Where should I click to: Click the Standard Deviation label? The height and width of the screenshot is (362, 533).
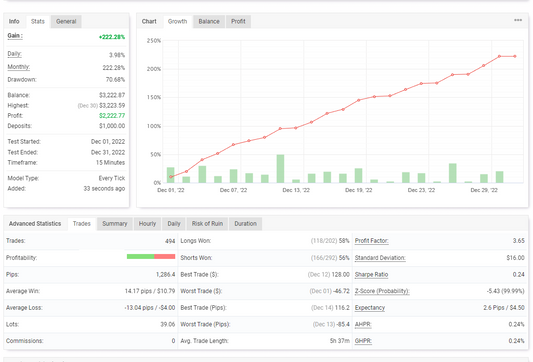(380, 258)
